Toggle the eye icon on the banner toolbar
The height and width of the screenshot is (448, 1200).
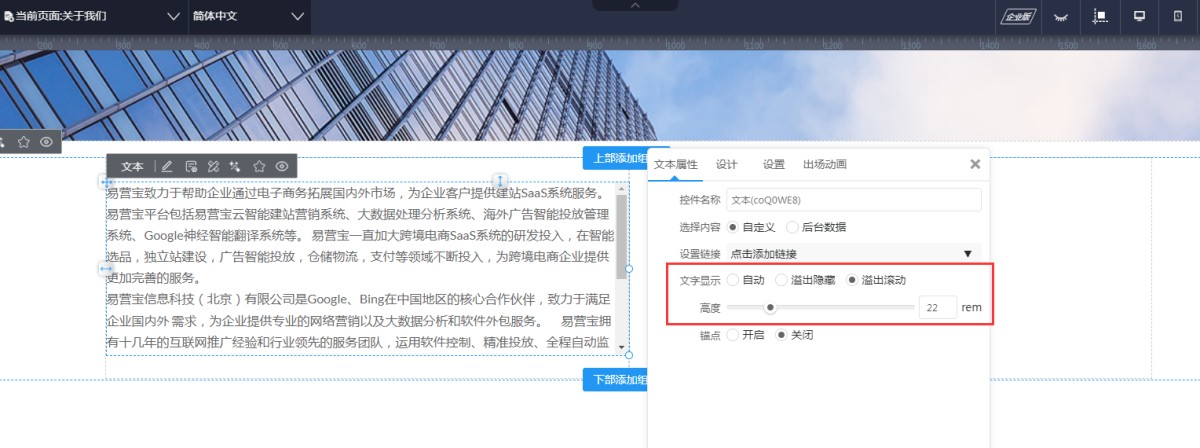(x=46, y=142)
